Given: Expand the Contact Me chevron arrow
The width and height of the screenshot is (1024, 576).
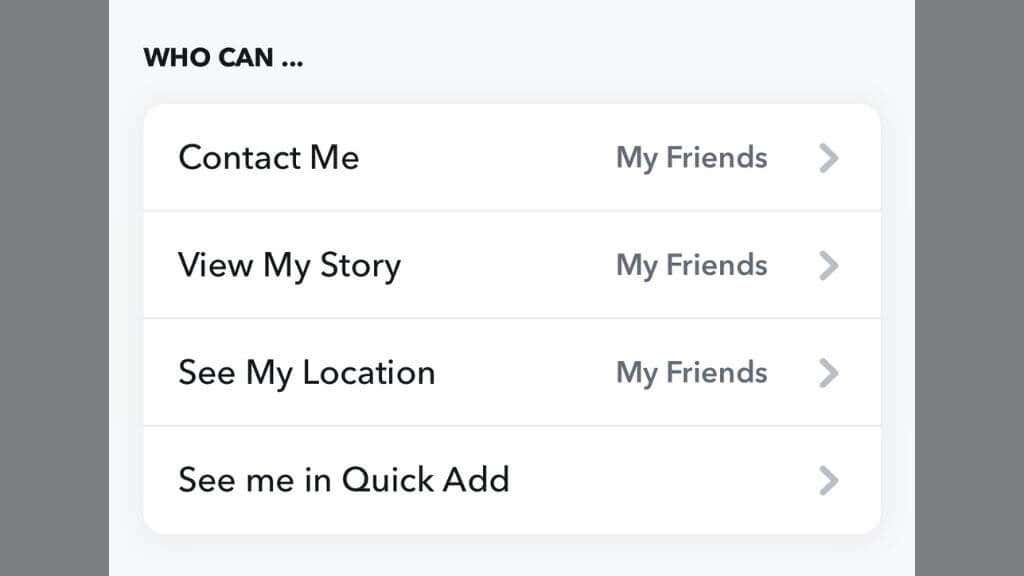Looking at the screenshot, I should [x=828, y=157].
